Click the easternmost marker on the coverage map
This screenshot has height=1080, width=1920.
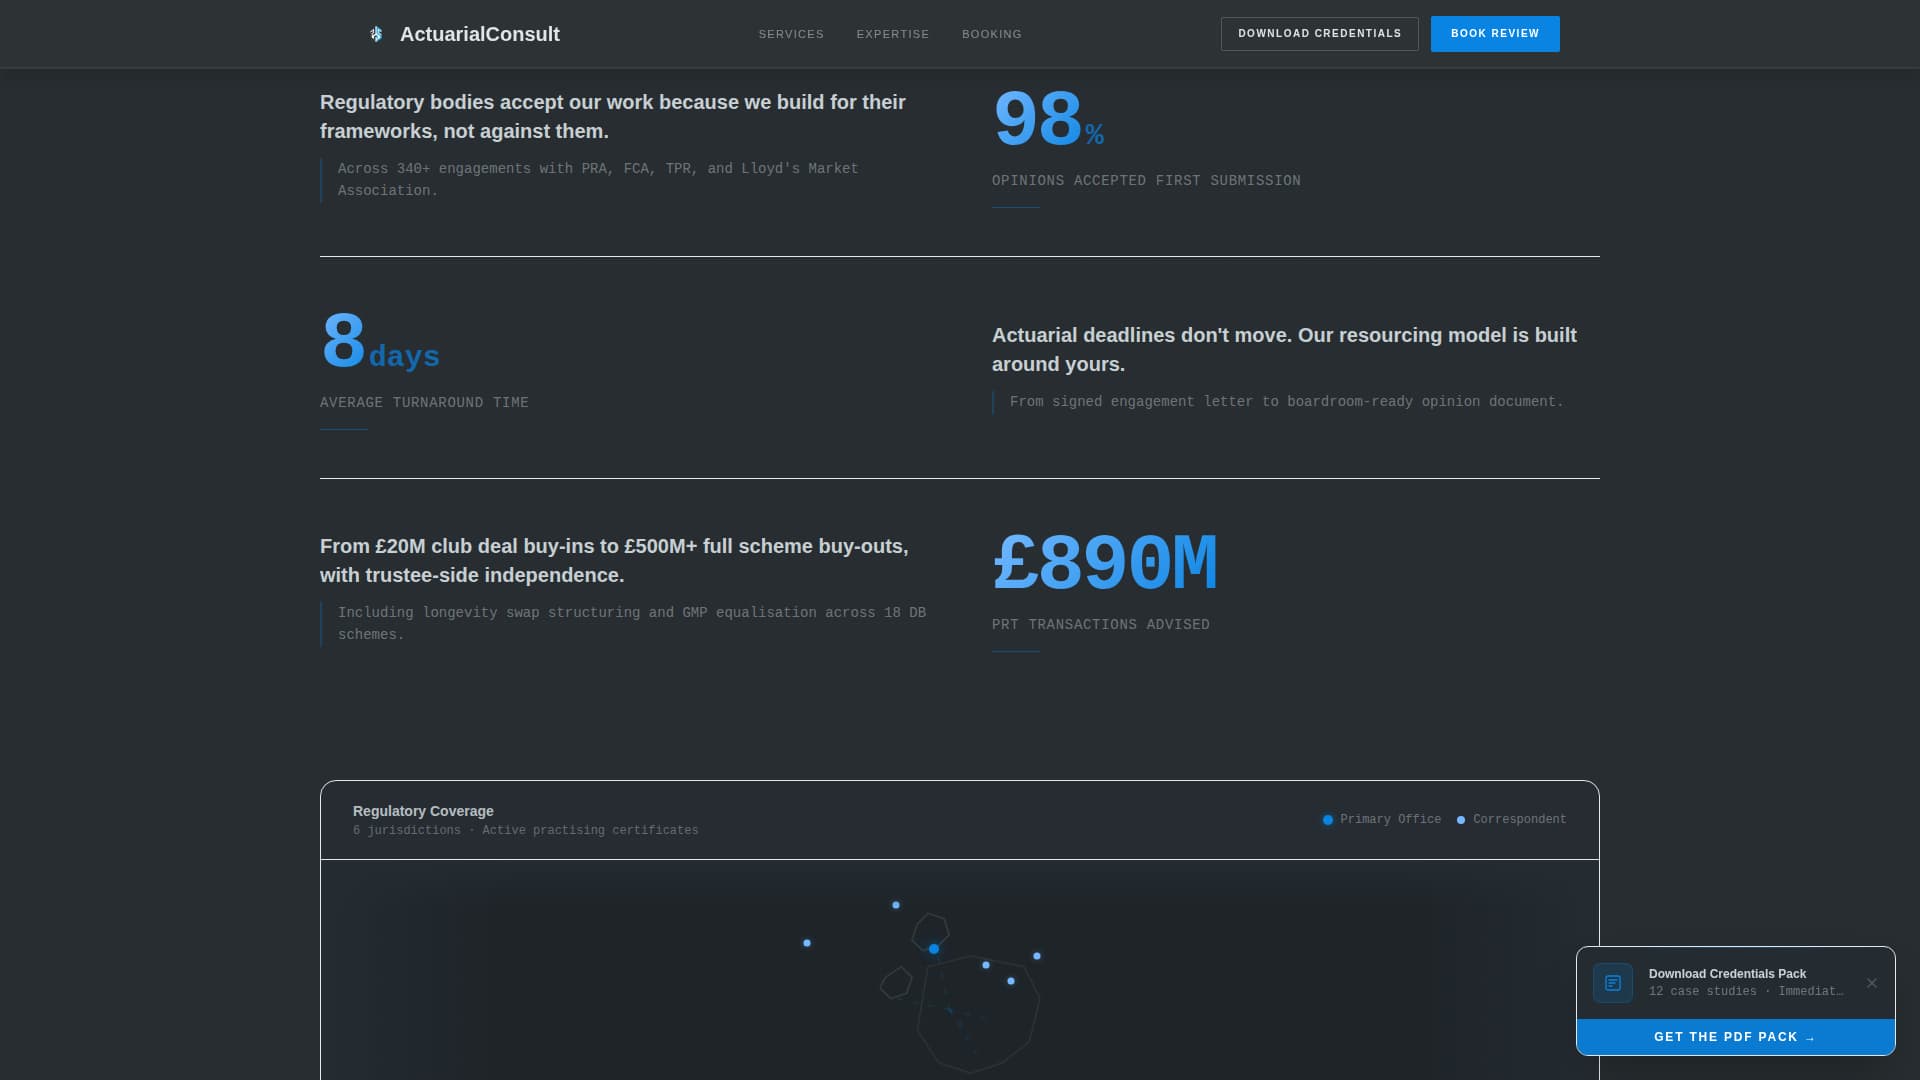[x=1036, y=957]
